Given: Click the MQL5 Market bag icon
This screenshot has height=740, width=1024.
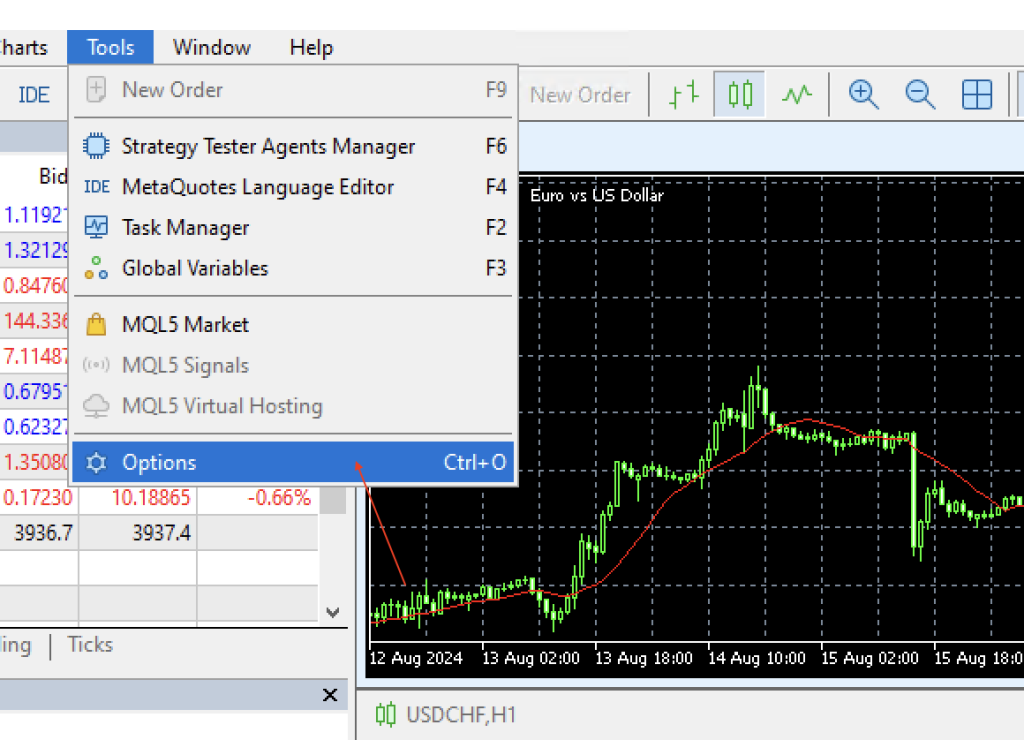Looking at the screenshot, I should [x=96, y=324].
